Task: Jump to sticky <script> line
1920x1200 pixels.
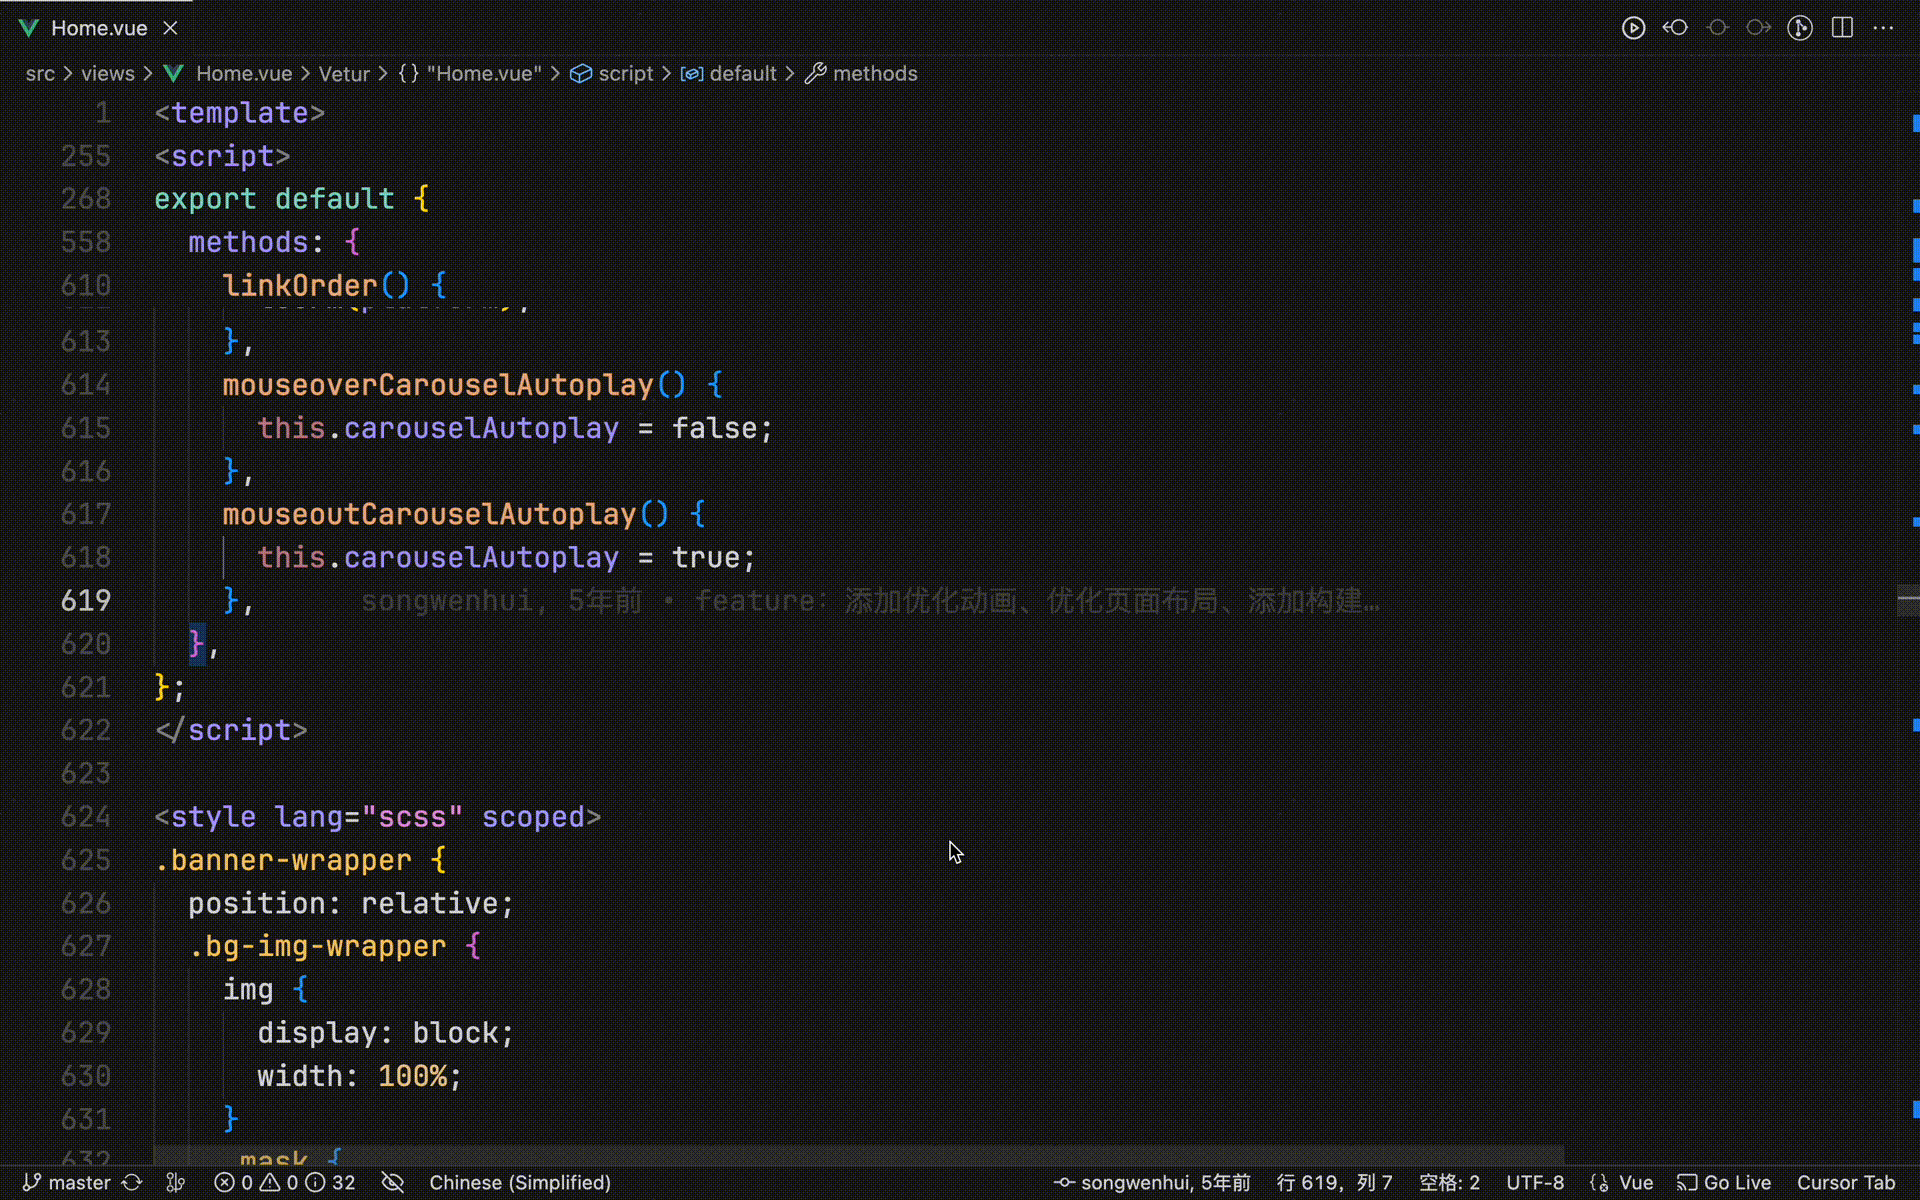Action: click(x=222, y=156)
